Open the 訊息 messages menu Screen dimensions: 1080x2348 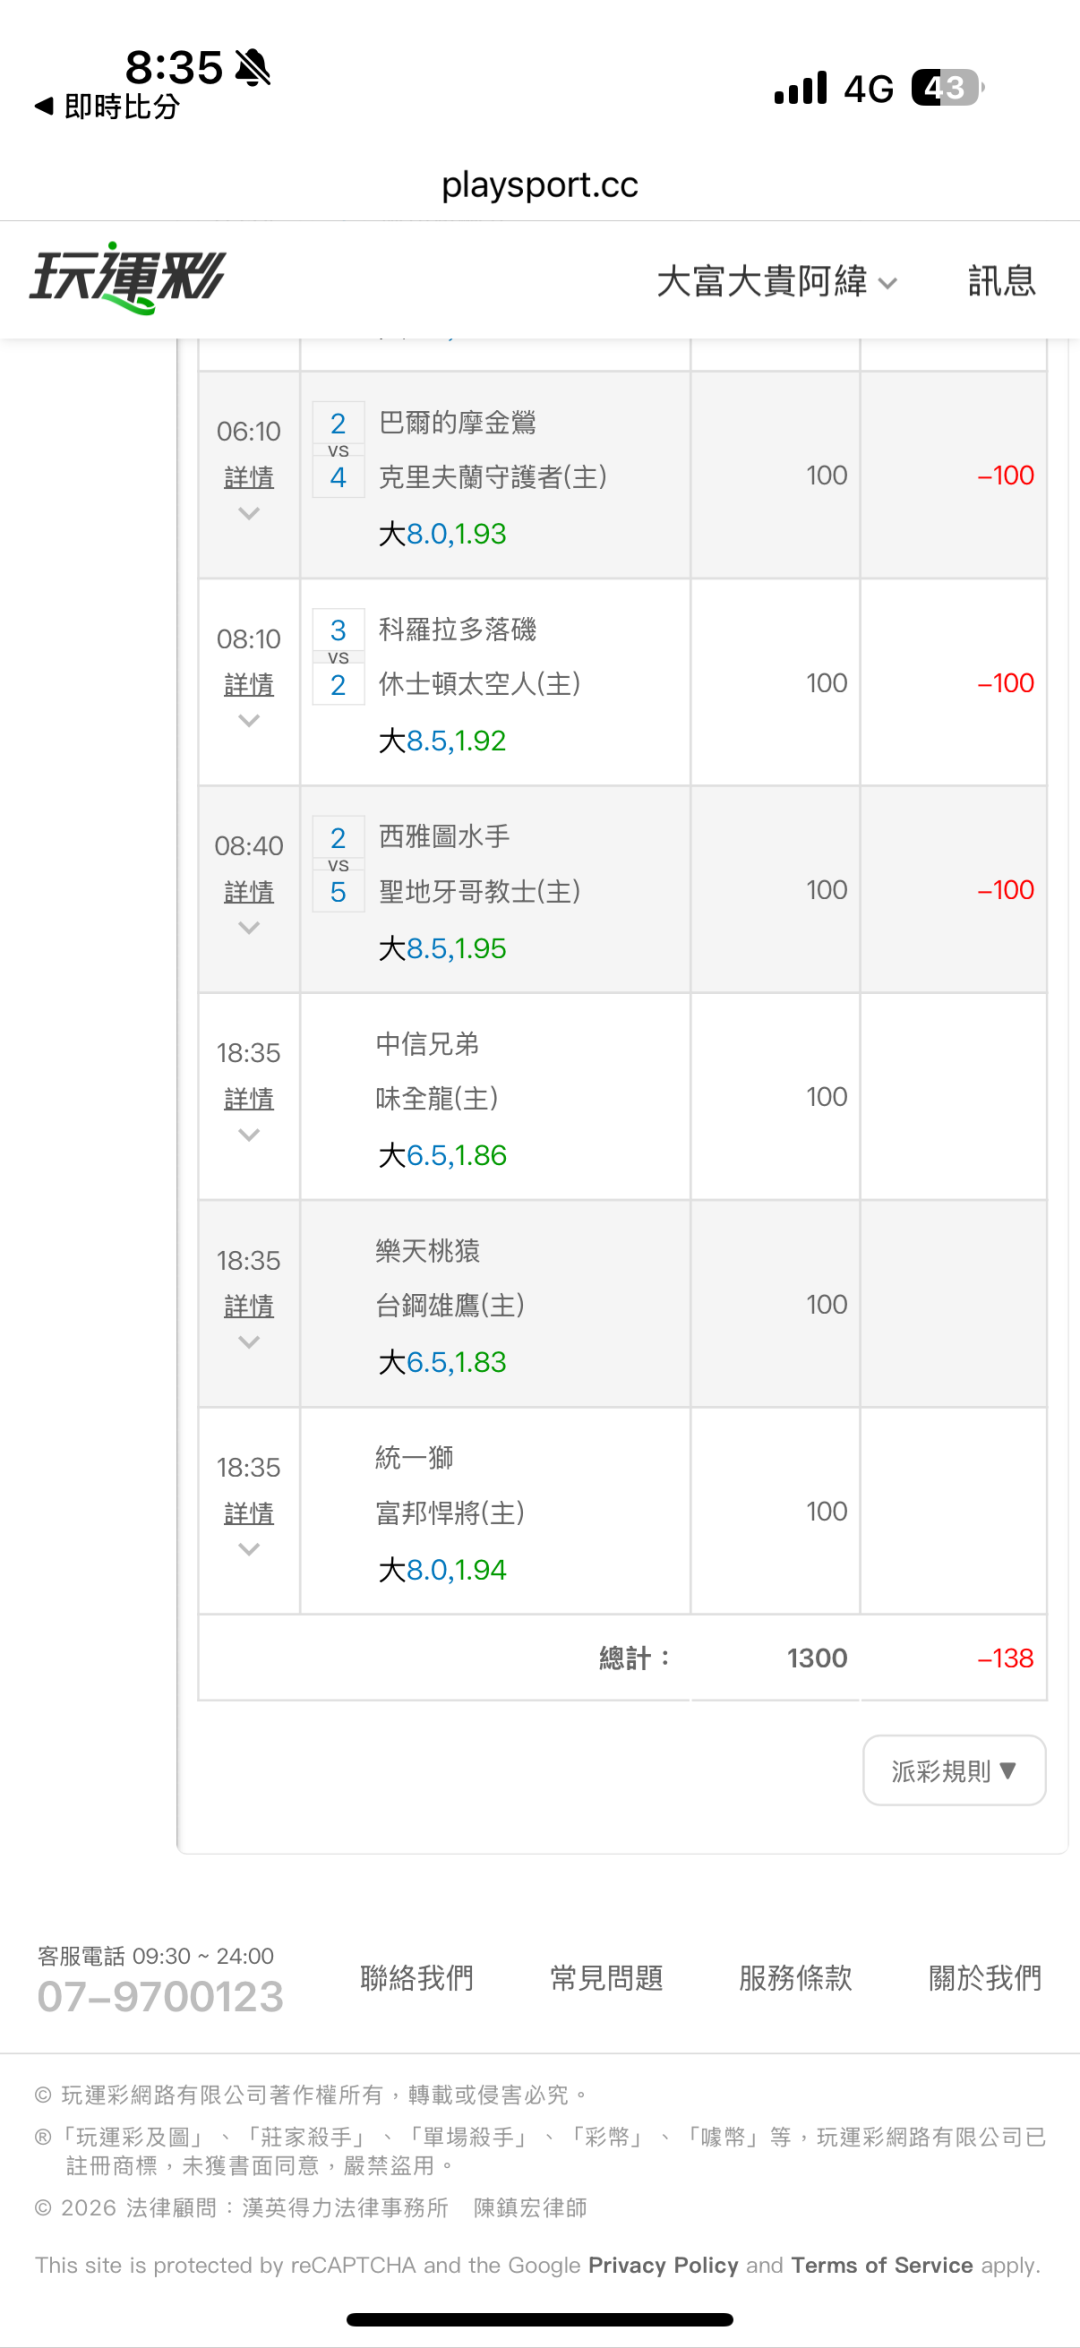tap(1001, 282)
